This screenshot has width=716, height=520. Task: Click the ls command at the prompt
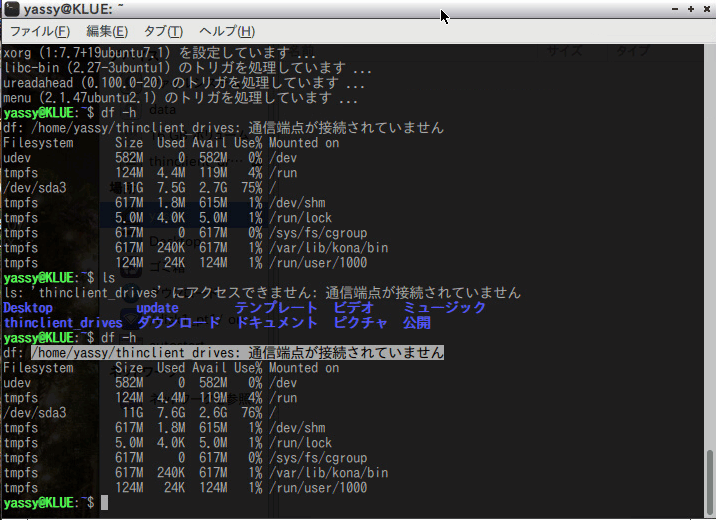(109, 278)
